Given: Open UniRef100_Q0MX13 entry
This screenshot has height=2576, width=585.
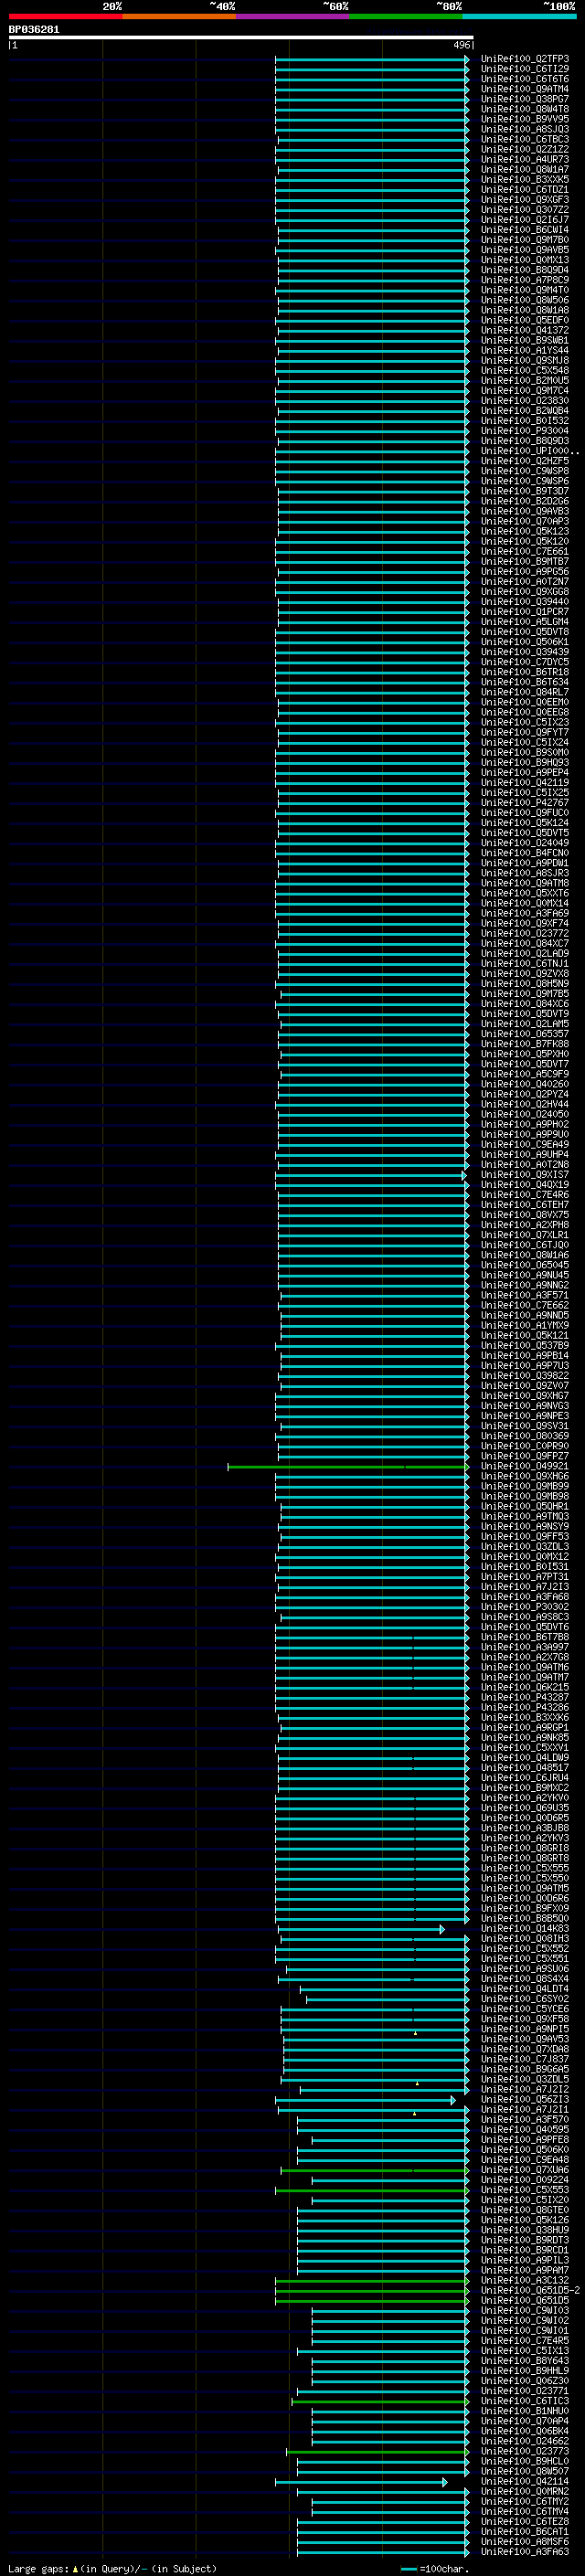Looking at the screenshot, I should 524,260.
